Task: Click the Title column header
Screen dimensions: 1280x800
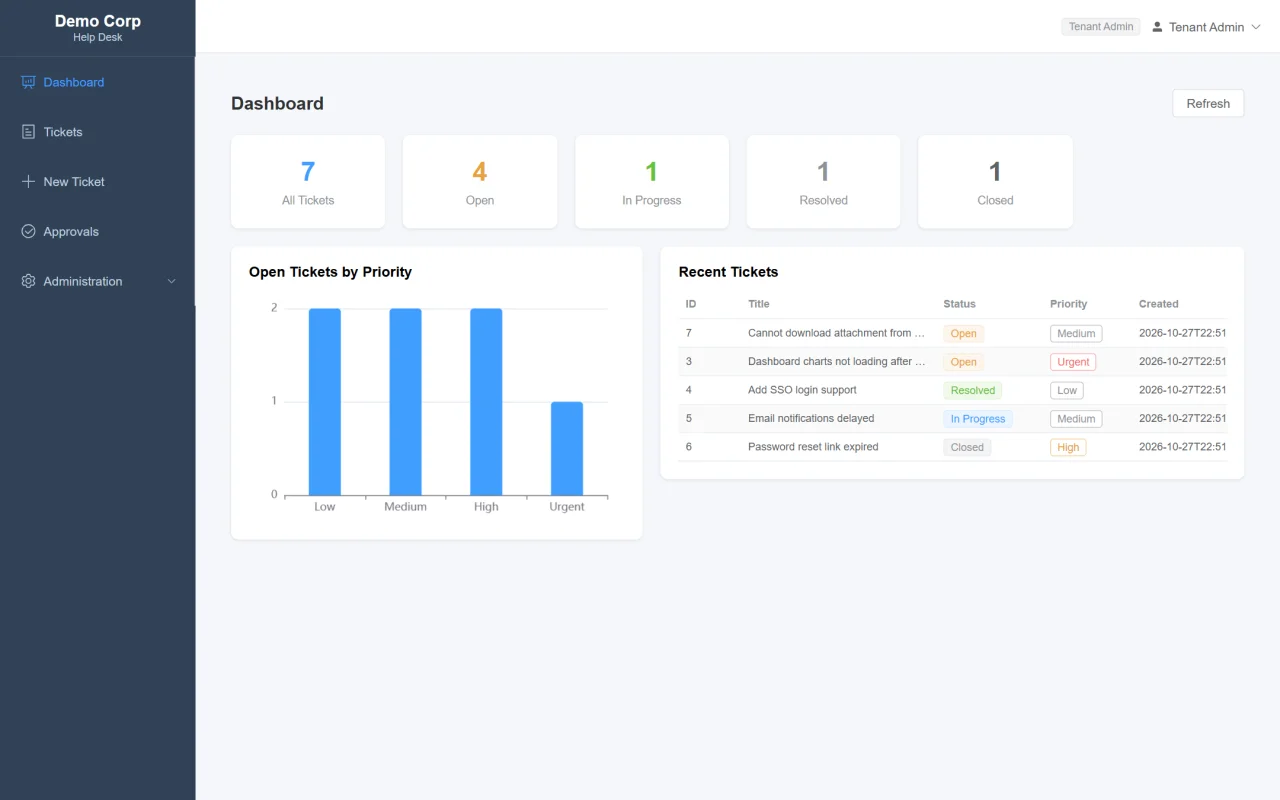Action: (759, 304)
